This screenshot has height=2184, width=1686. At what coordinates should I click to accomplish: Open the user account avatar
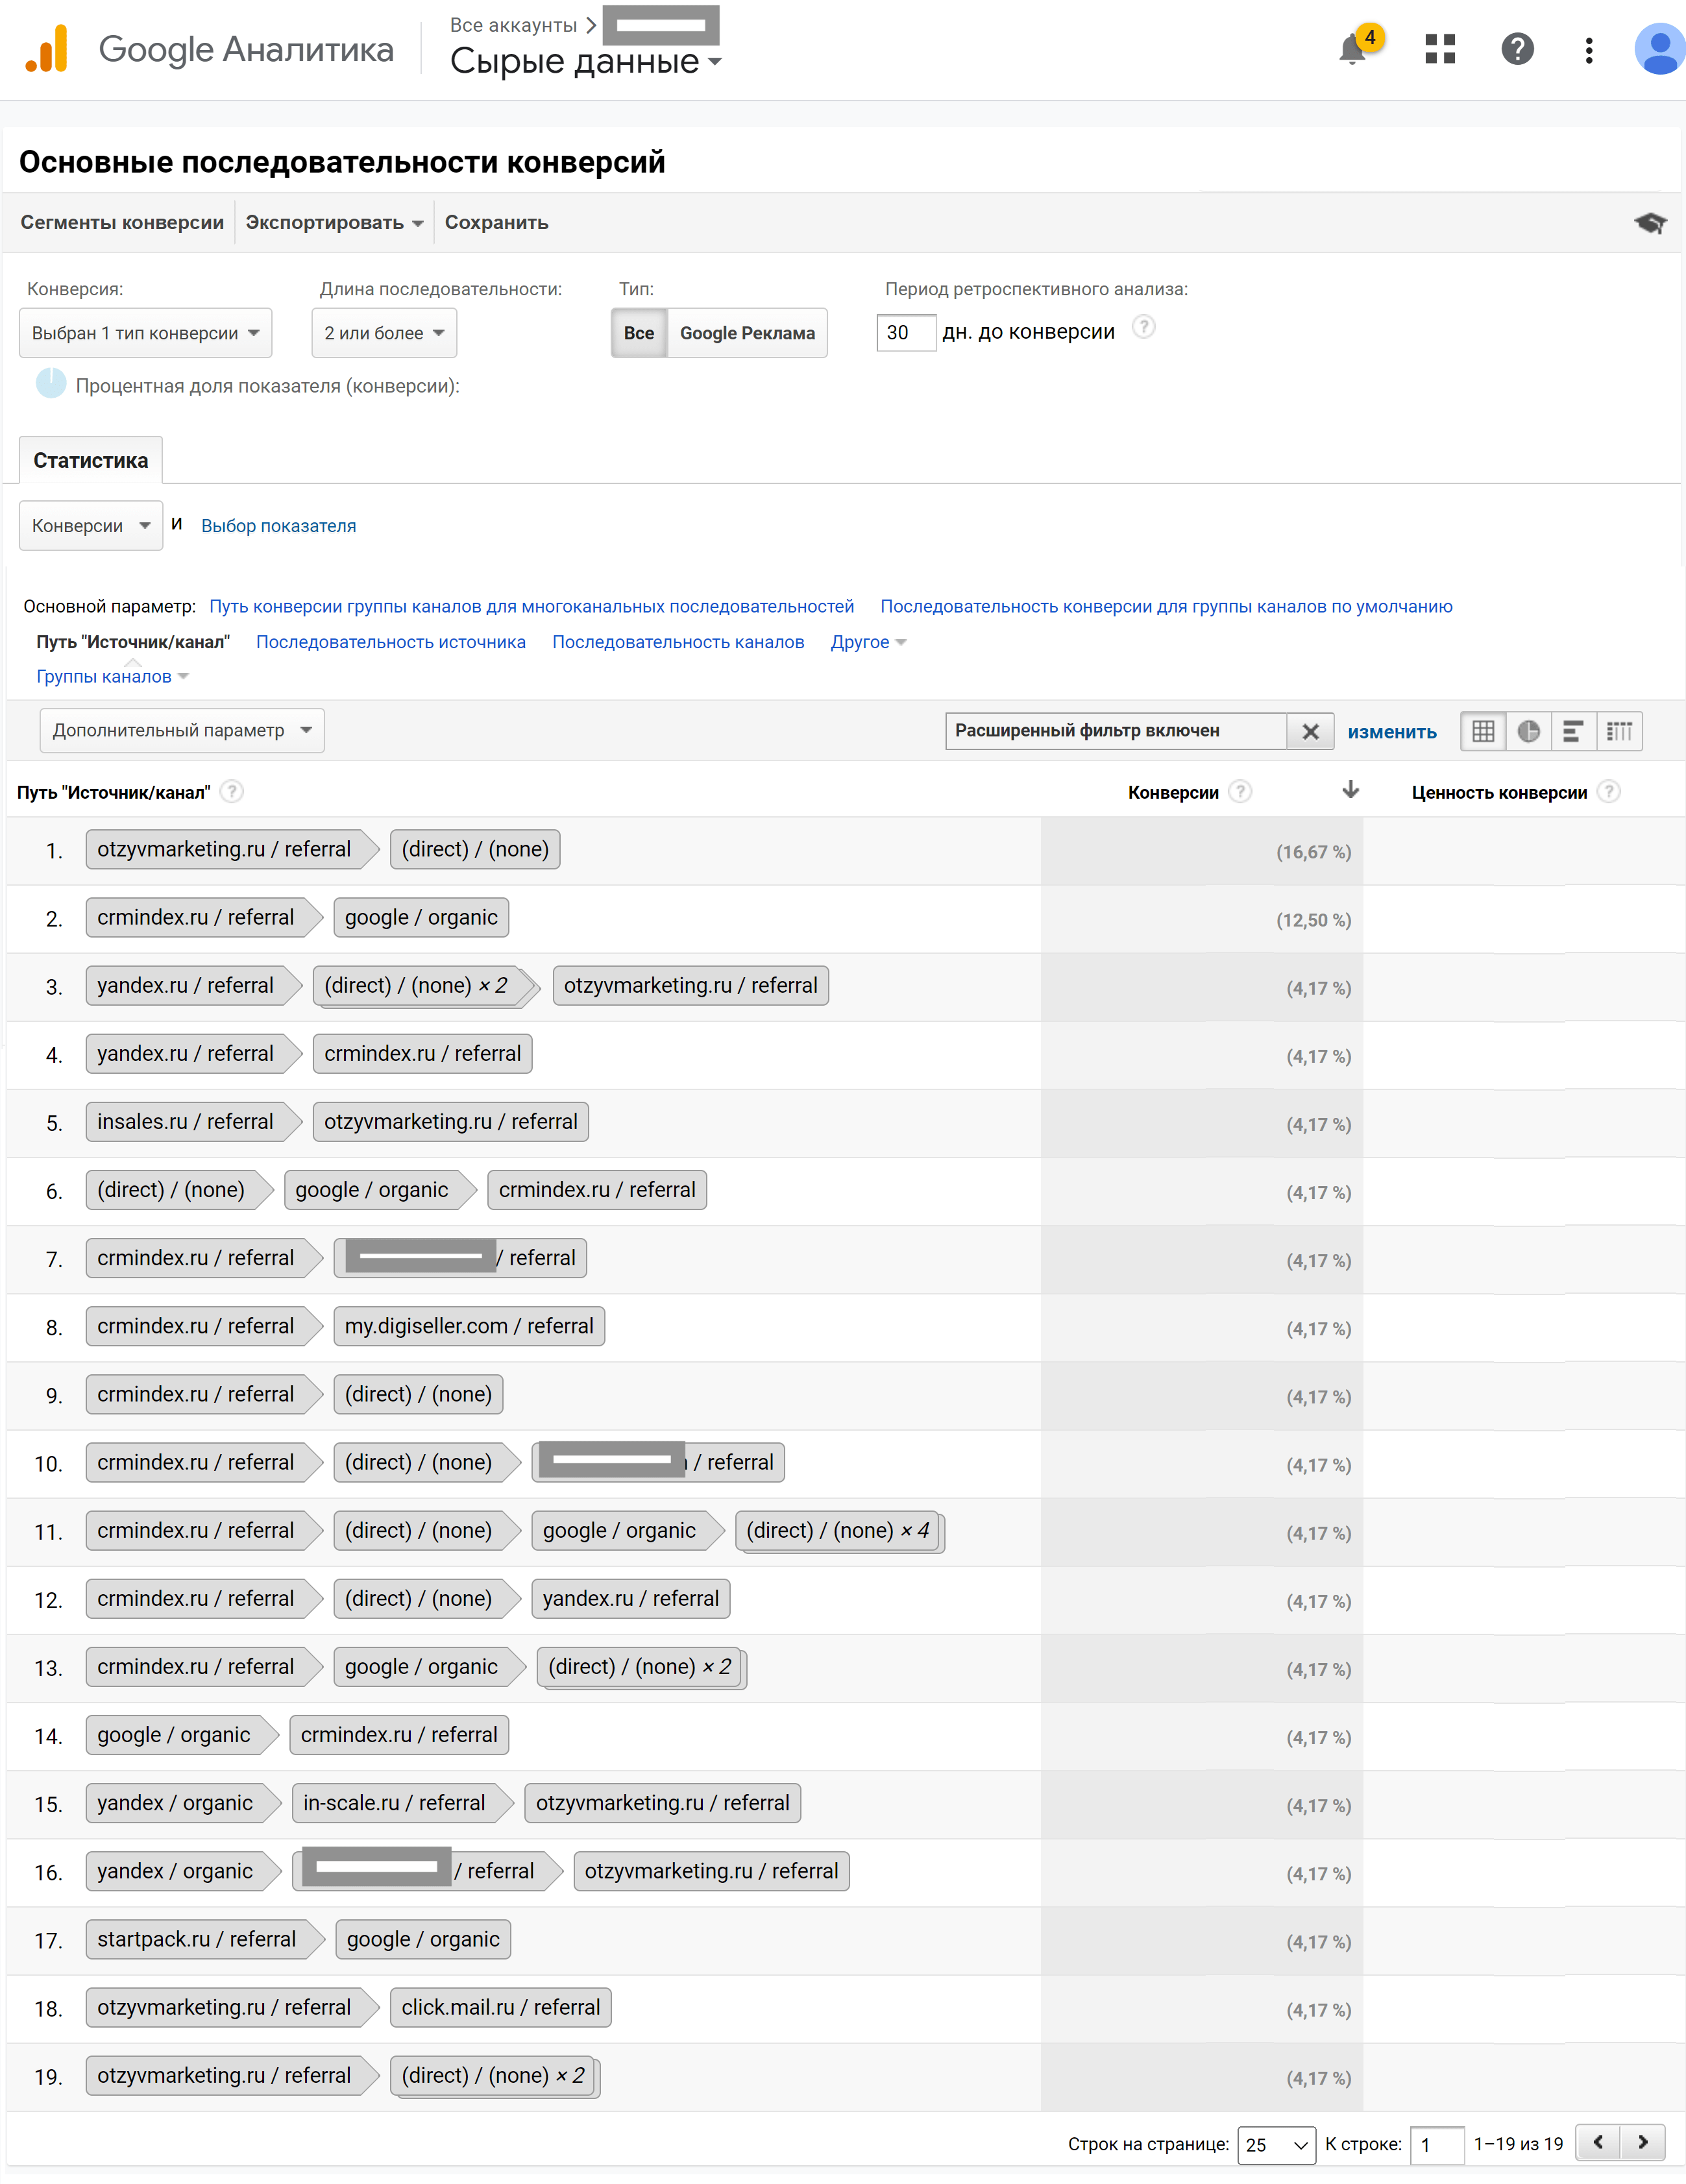pyautogui.click(x=1659, y=49)
